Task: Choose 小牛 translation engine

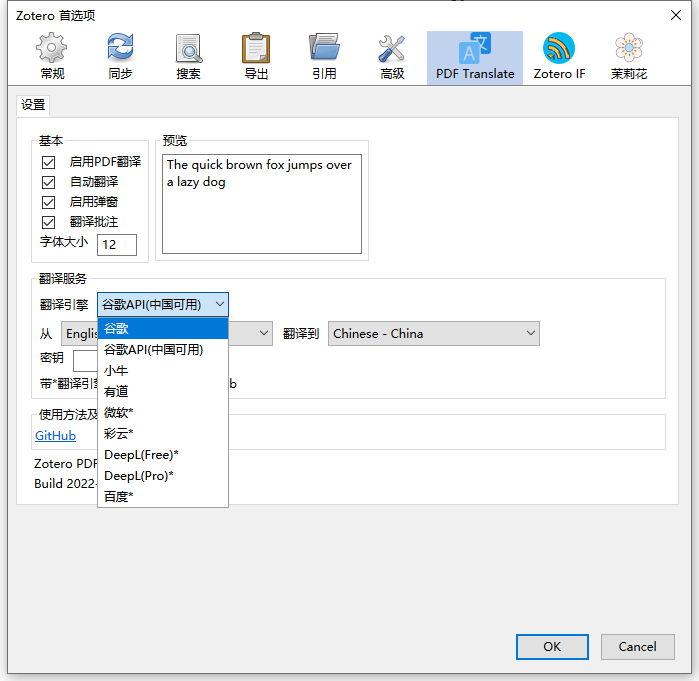Action: (x=163, y=371)
